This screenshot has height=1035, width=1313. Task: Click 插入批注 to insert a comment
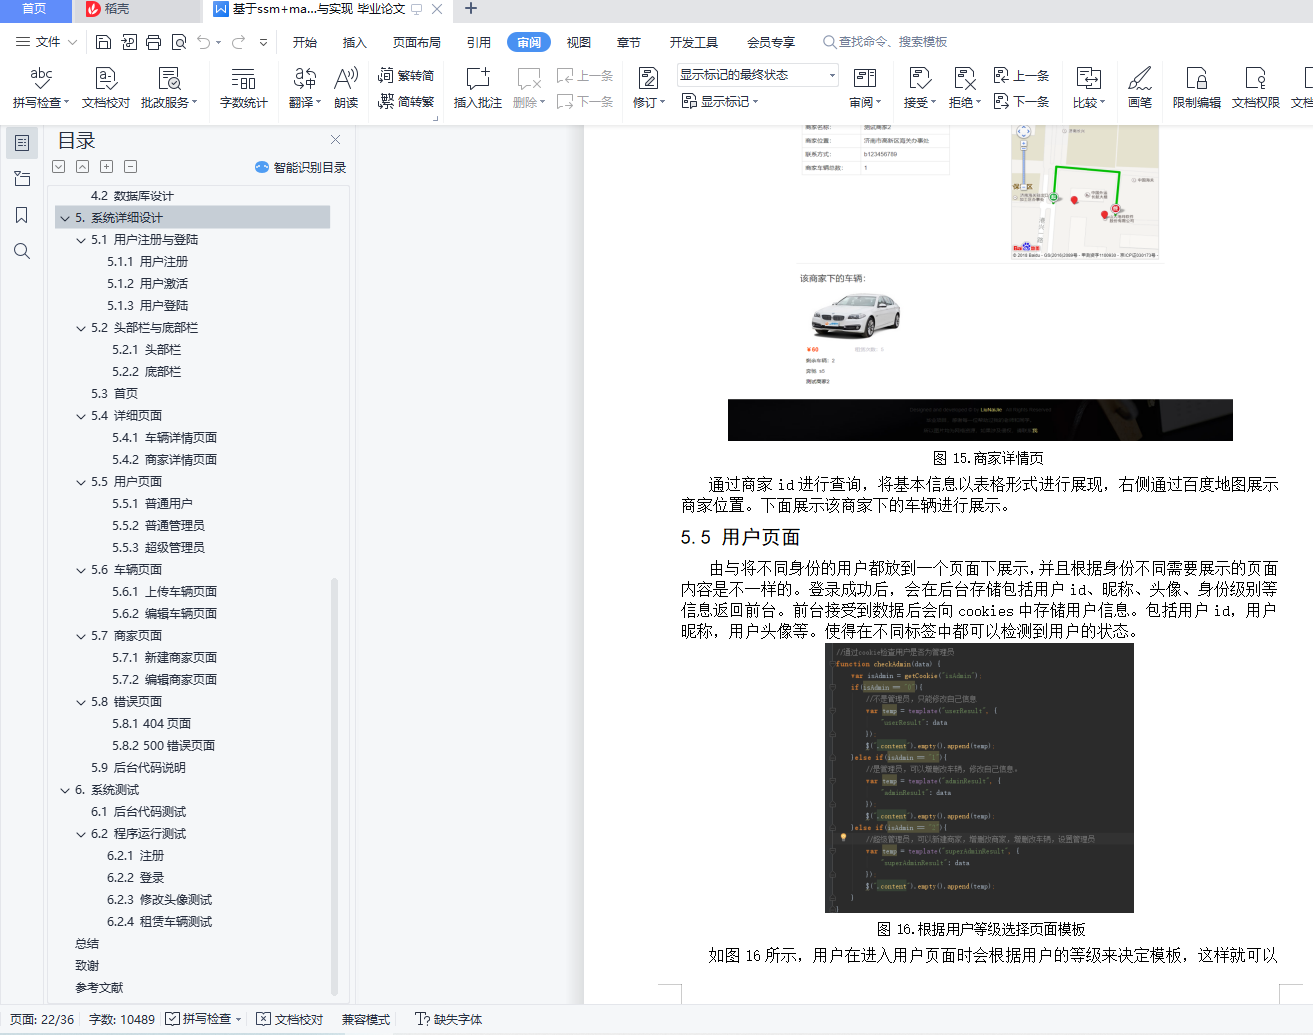478,87
